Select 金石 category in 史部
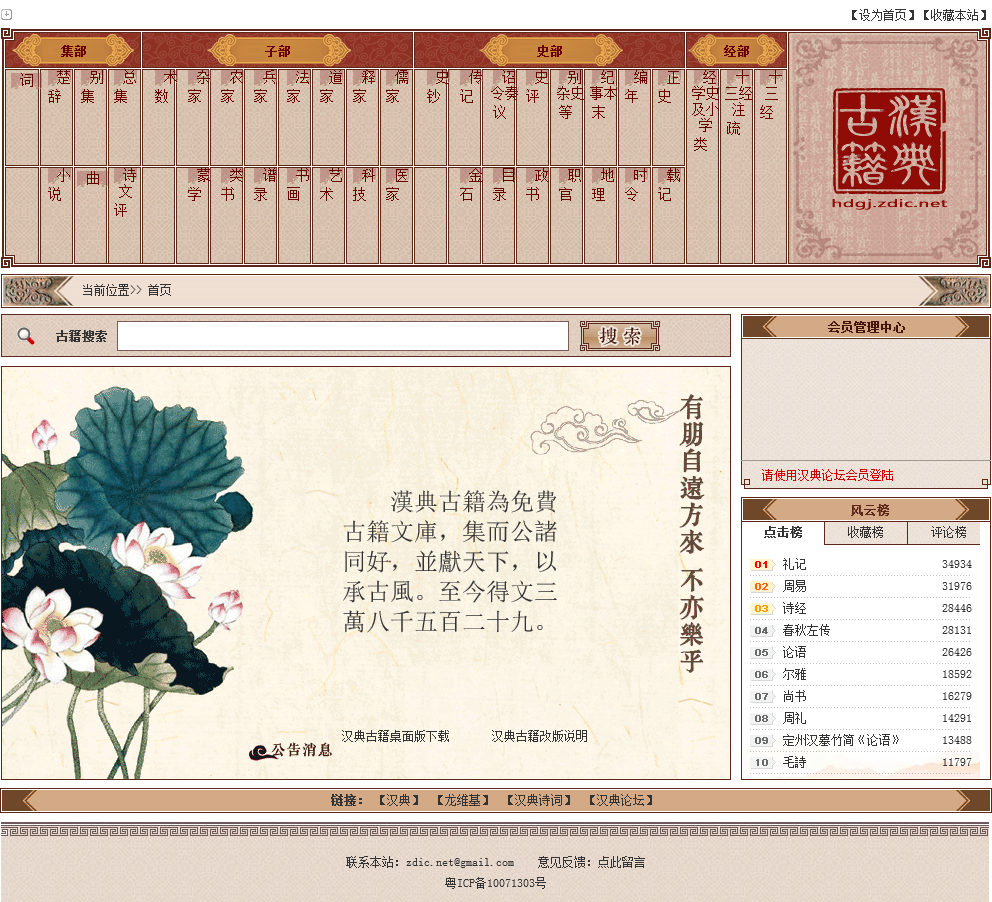Image resolution: width=992 pixels, height=902 pixels. coord(469,186)
